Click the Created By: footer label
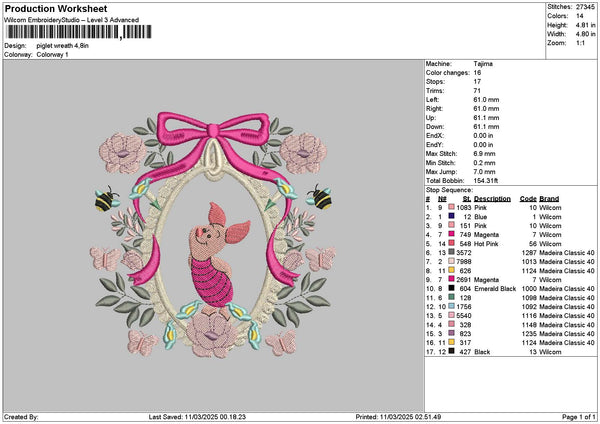 pos(21,417)
